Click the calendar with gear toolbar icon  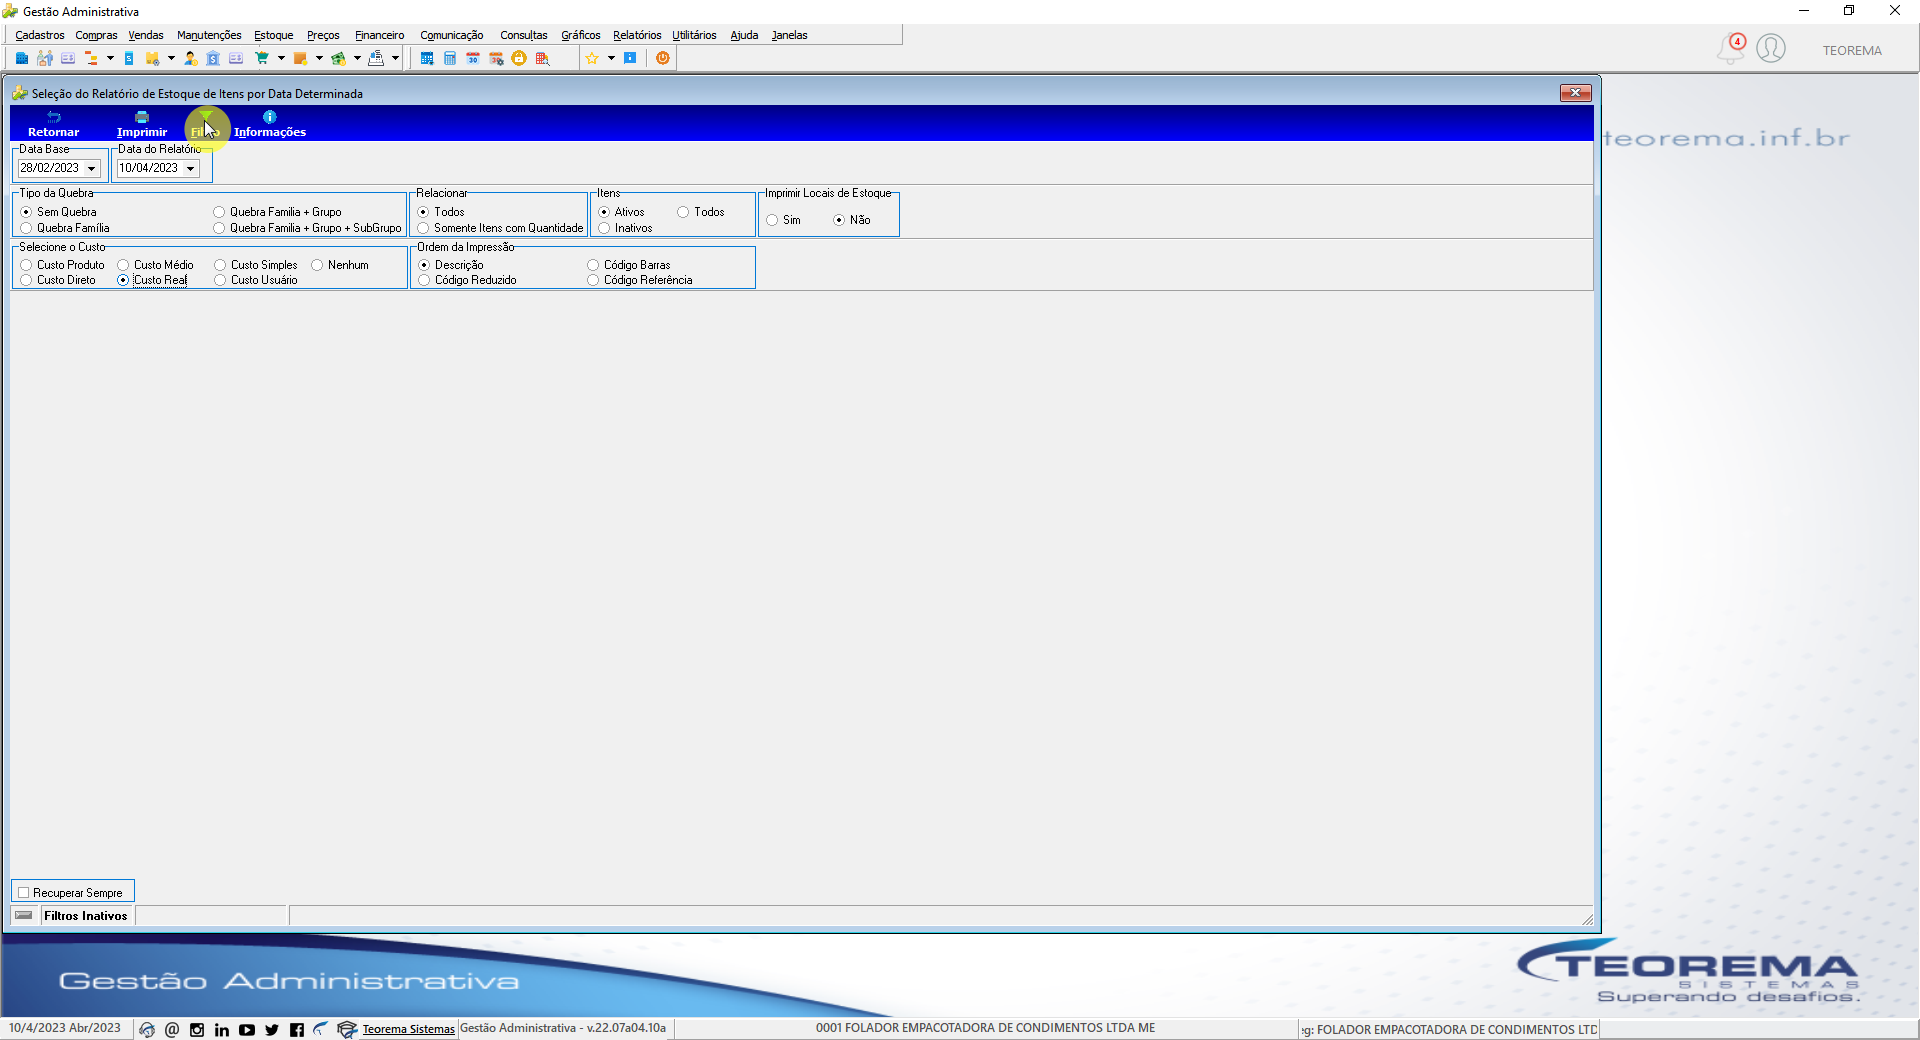(x=496, y=58)
